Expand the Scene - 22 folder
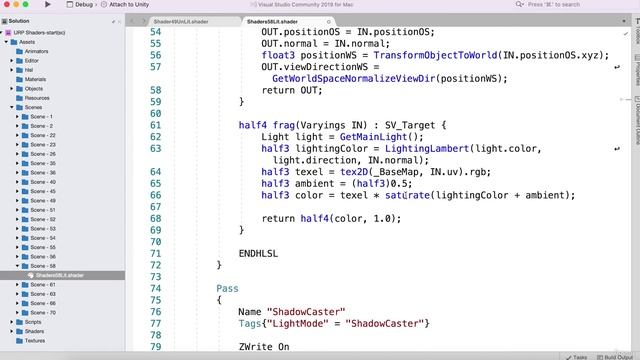Screen dimensions: 640x360 click(18, 136)
